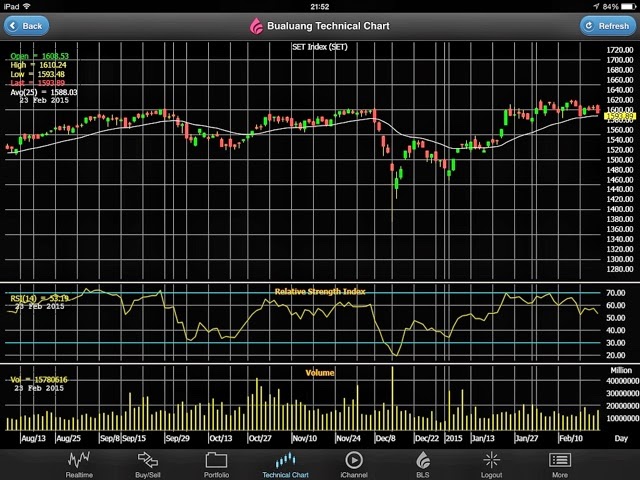Image resolution: width=640 pixels, height=480 pixels.
Task: Click the Relative Strength Index title
Action: click(320, 291)
